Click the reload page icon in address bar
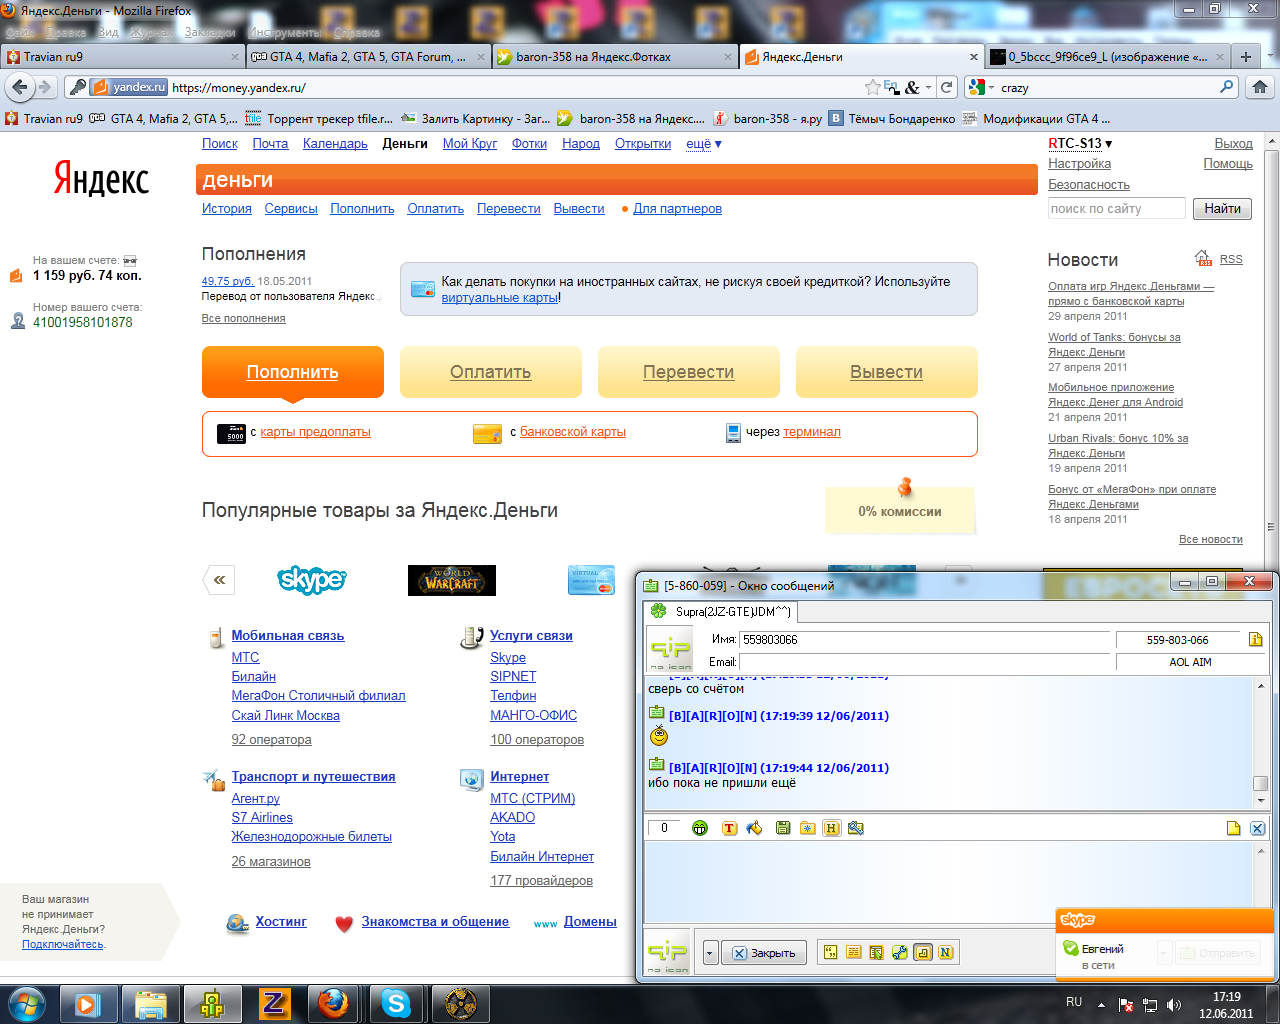1280x1024 pixels. (x=946, y=87)
